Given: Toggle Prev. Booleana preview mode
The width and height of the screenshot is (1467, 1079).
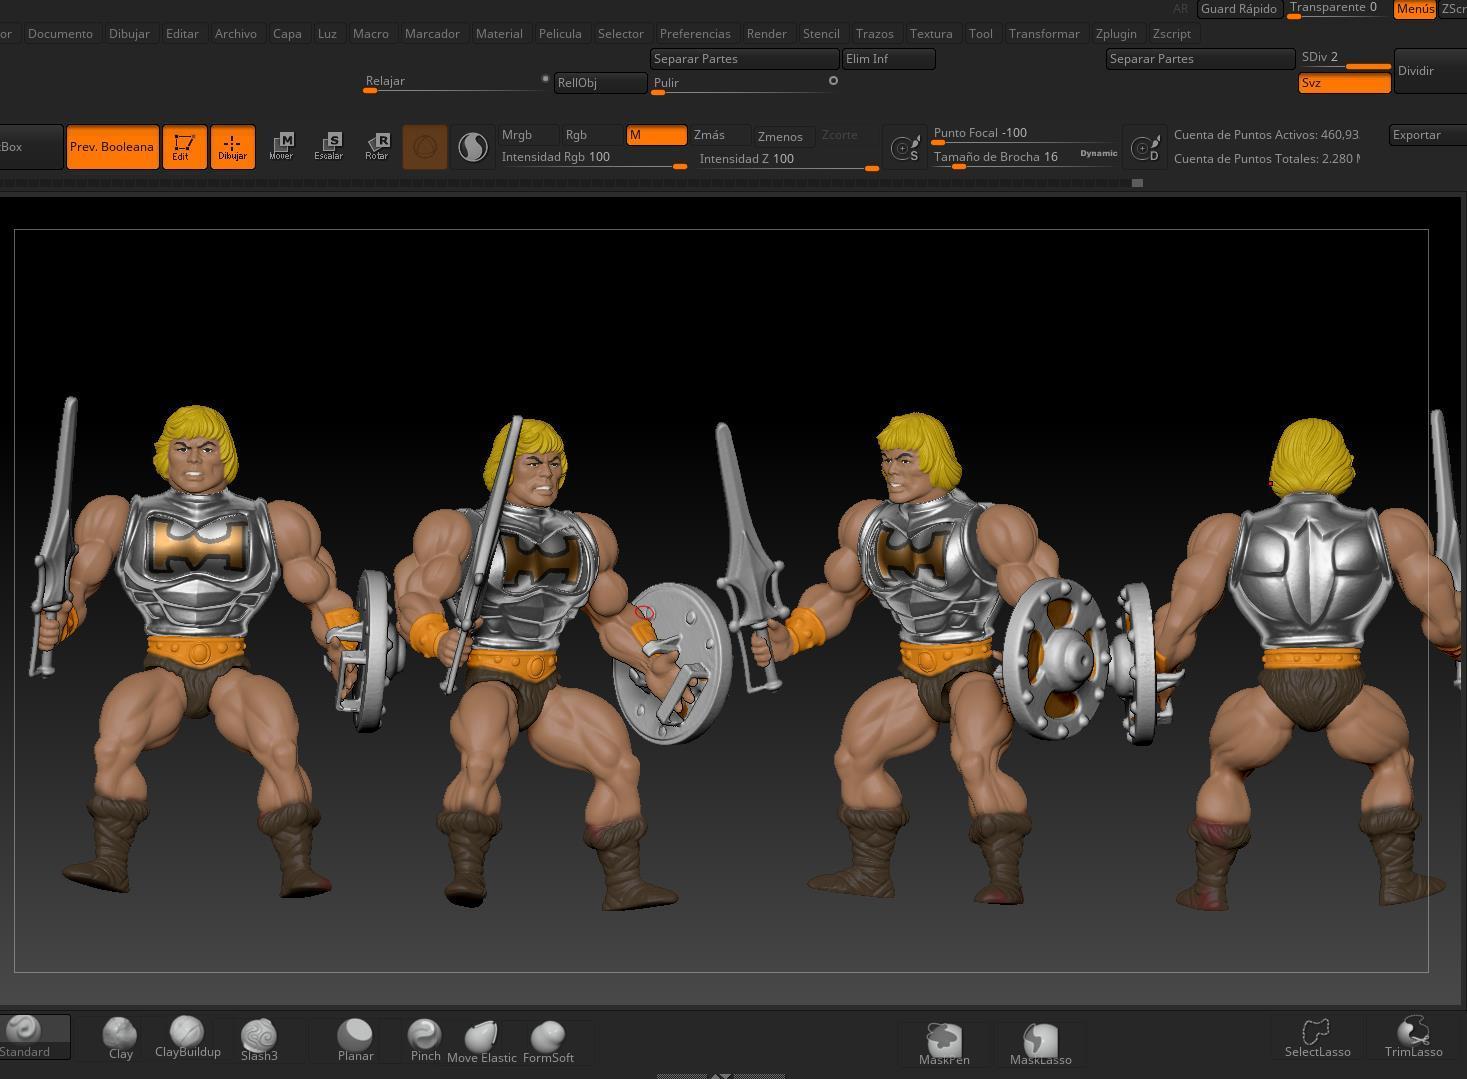Looking at the screenshot, I should [112, 147].
